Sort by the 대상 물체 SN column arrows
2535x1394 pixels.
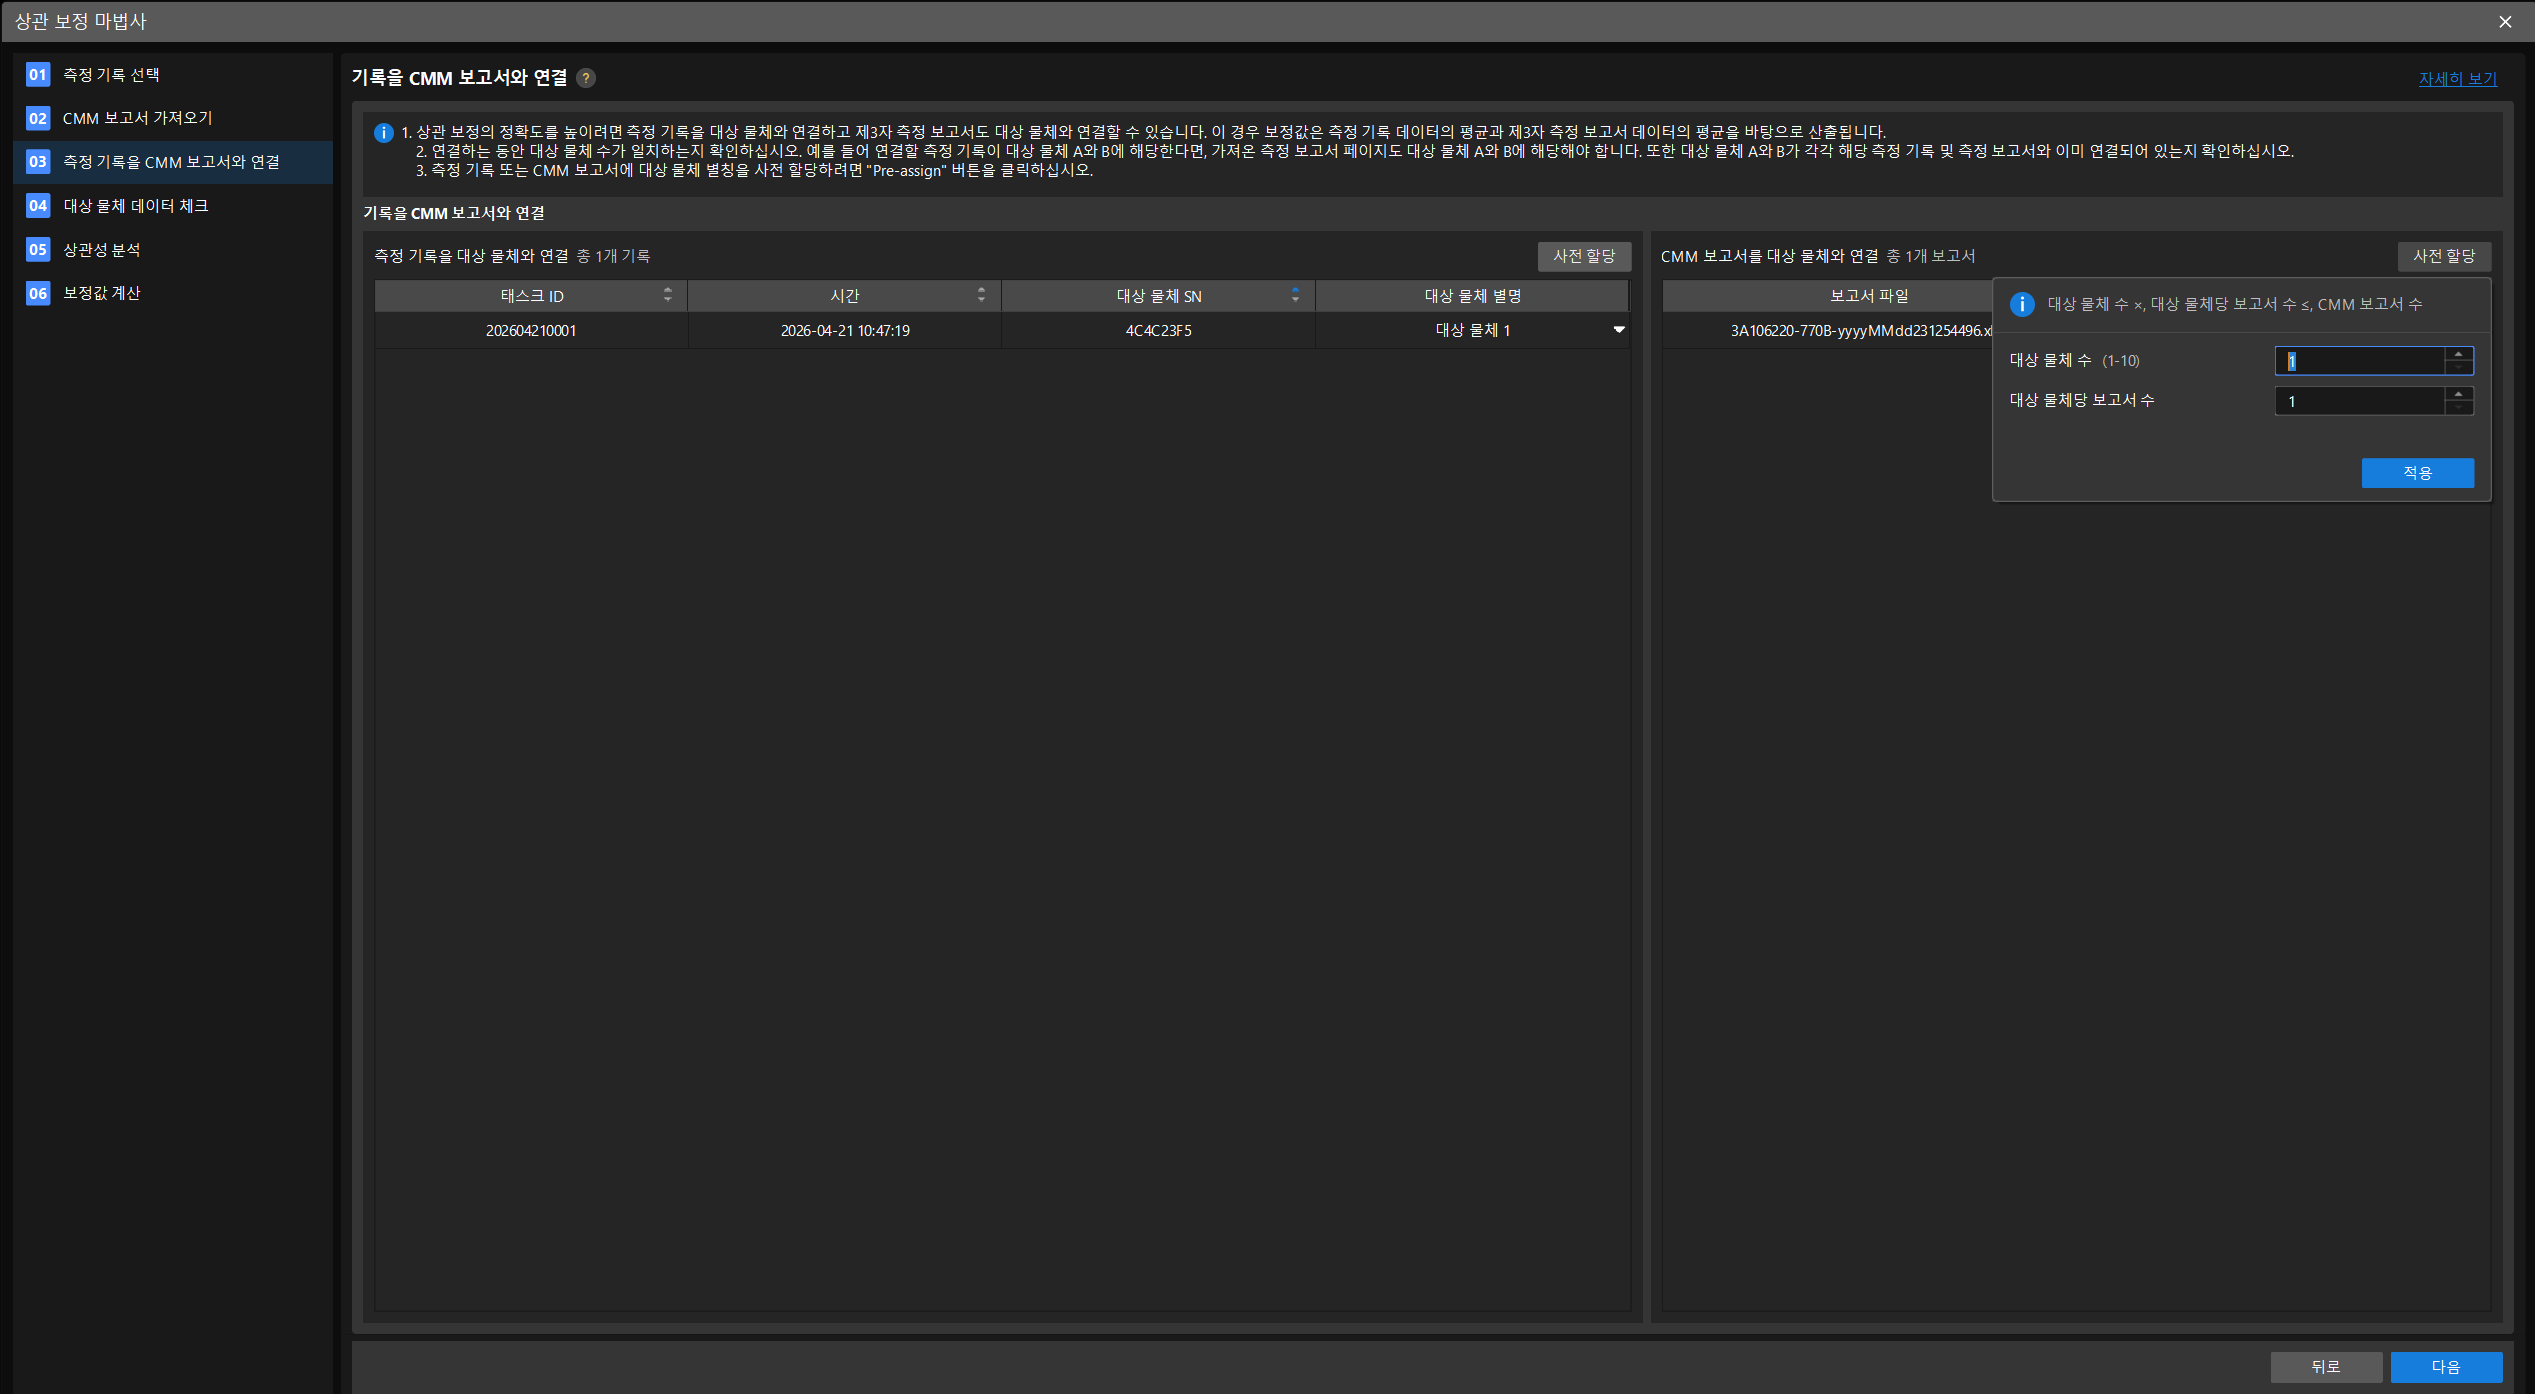(x=1295, y=295)
